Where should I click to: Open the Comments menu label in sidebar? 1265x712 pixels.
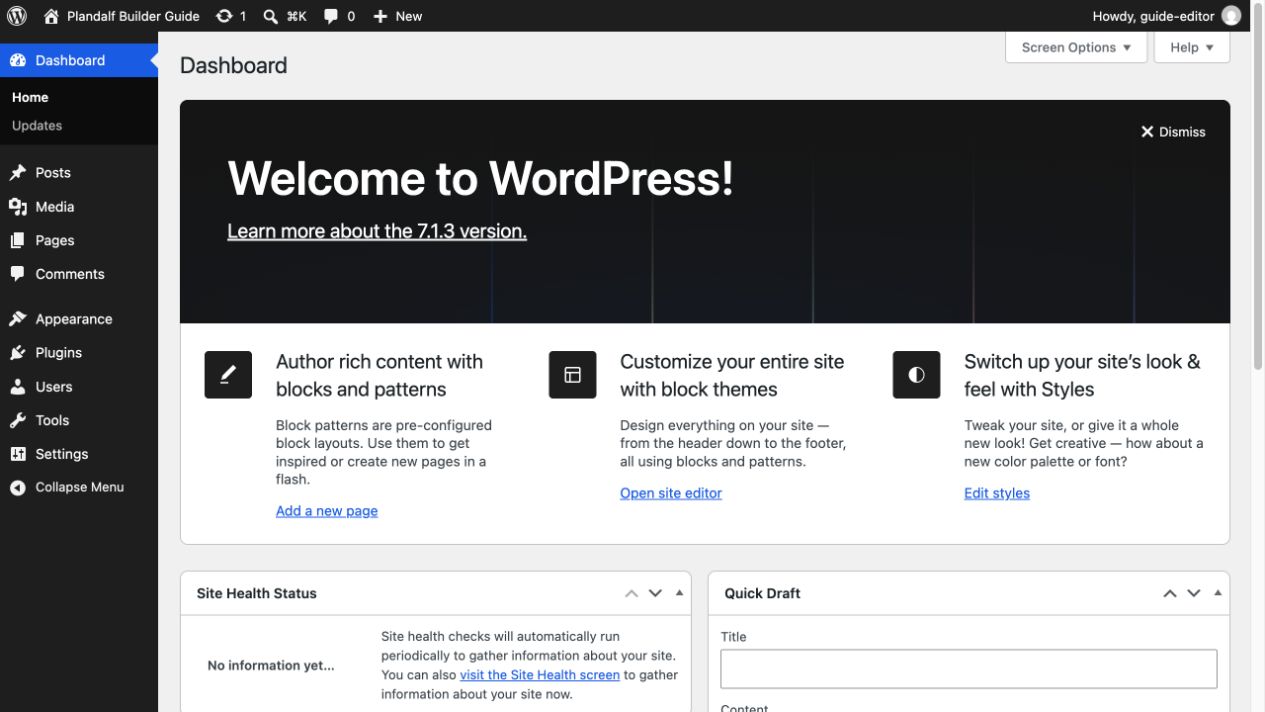click(70, 274)
